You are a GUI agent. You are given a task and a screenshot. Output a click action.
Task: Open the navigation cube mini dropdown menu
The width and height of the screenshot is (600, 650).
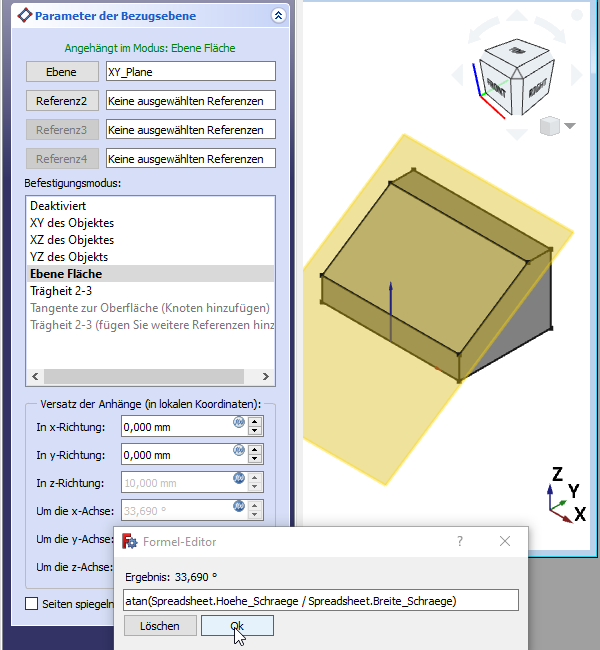(570, 126)
